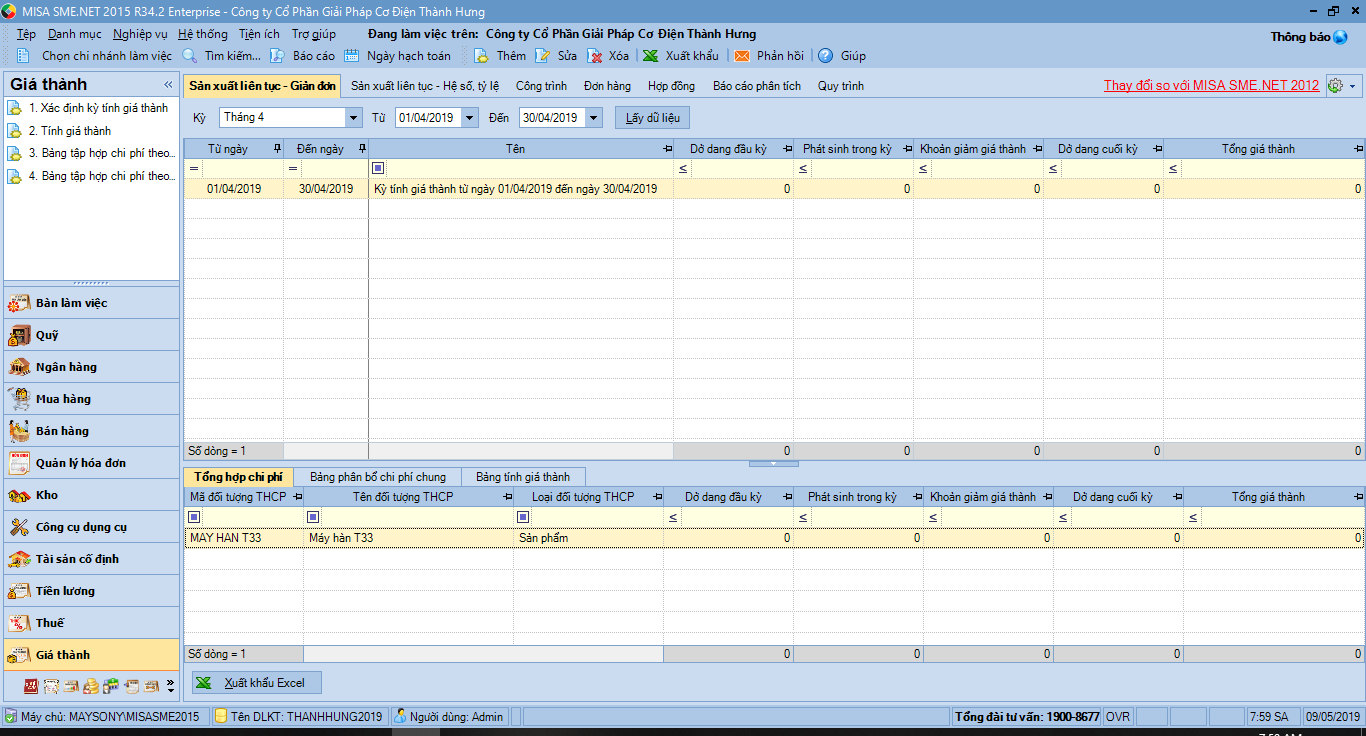Open the equals filter operator for Từ ngày
This screenshot has width=1366, height=736.
pyautogui.click(x=194, y=168)
